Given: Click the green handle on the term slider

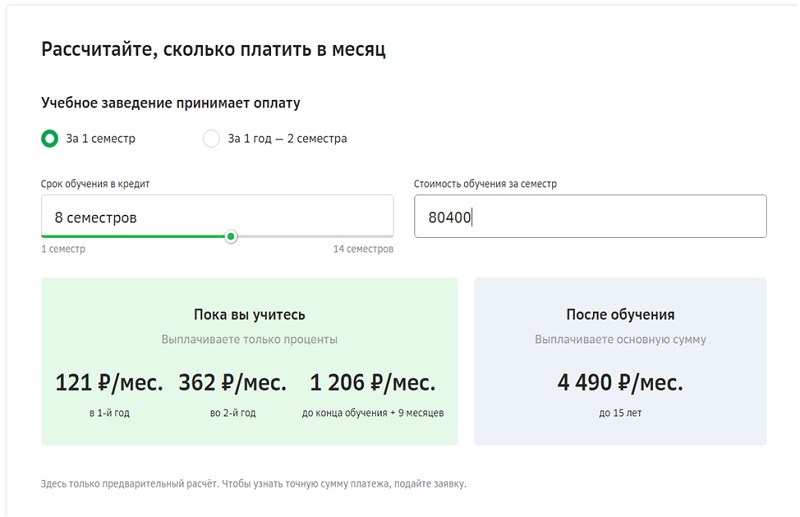Looking at the screenshot, I should click(x=231, y=237).
